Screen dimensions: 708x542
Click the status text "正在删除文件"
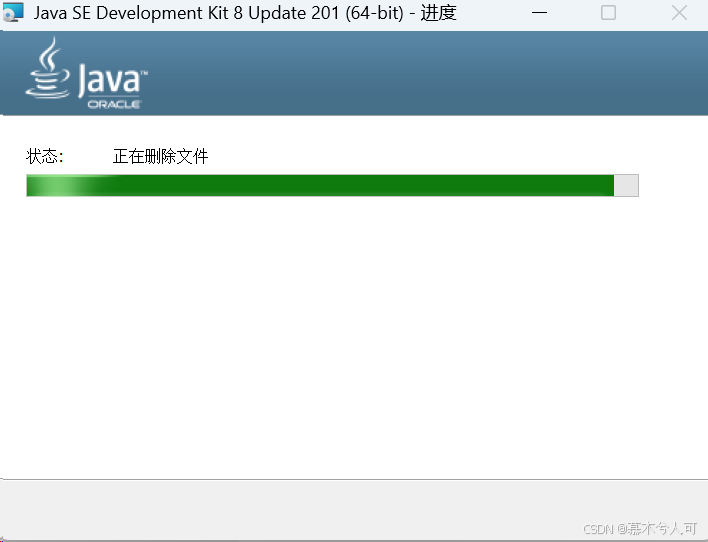click(x=160, y=157)
